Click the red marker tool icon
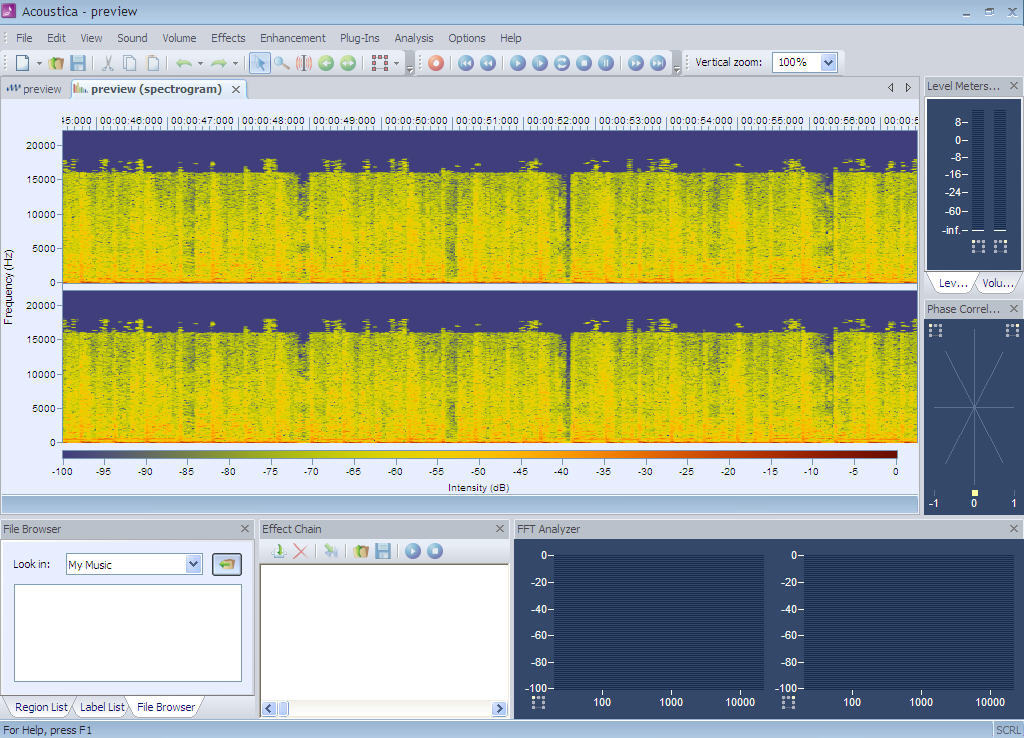 [304, 63]
